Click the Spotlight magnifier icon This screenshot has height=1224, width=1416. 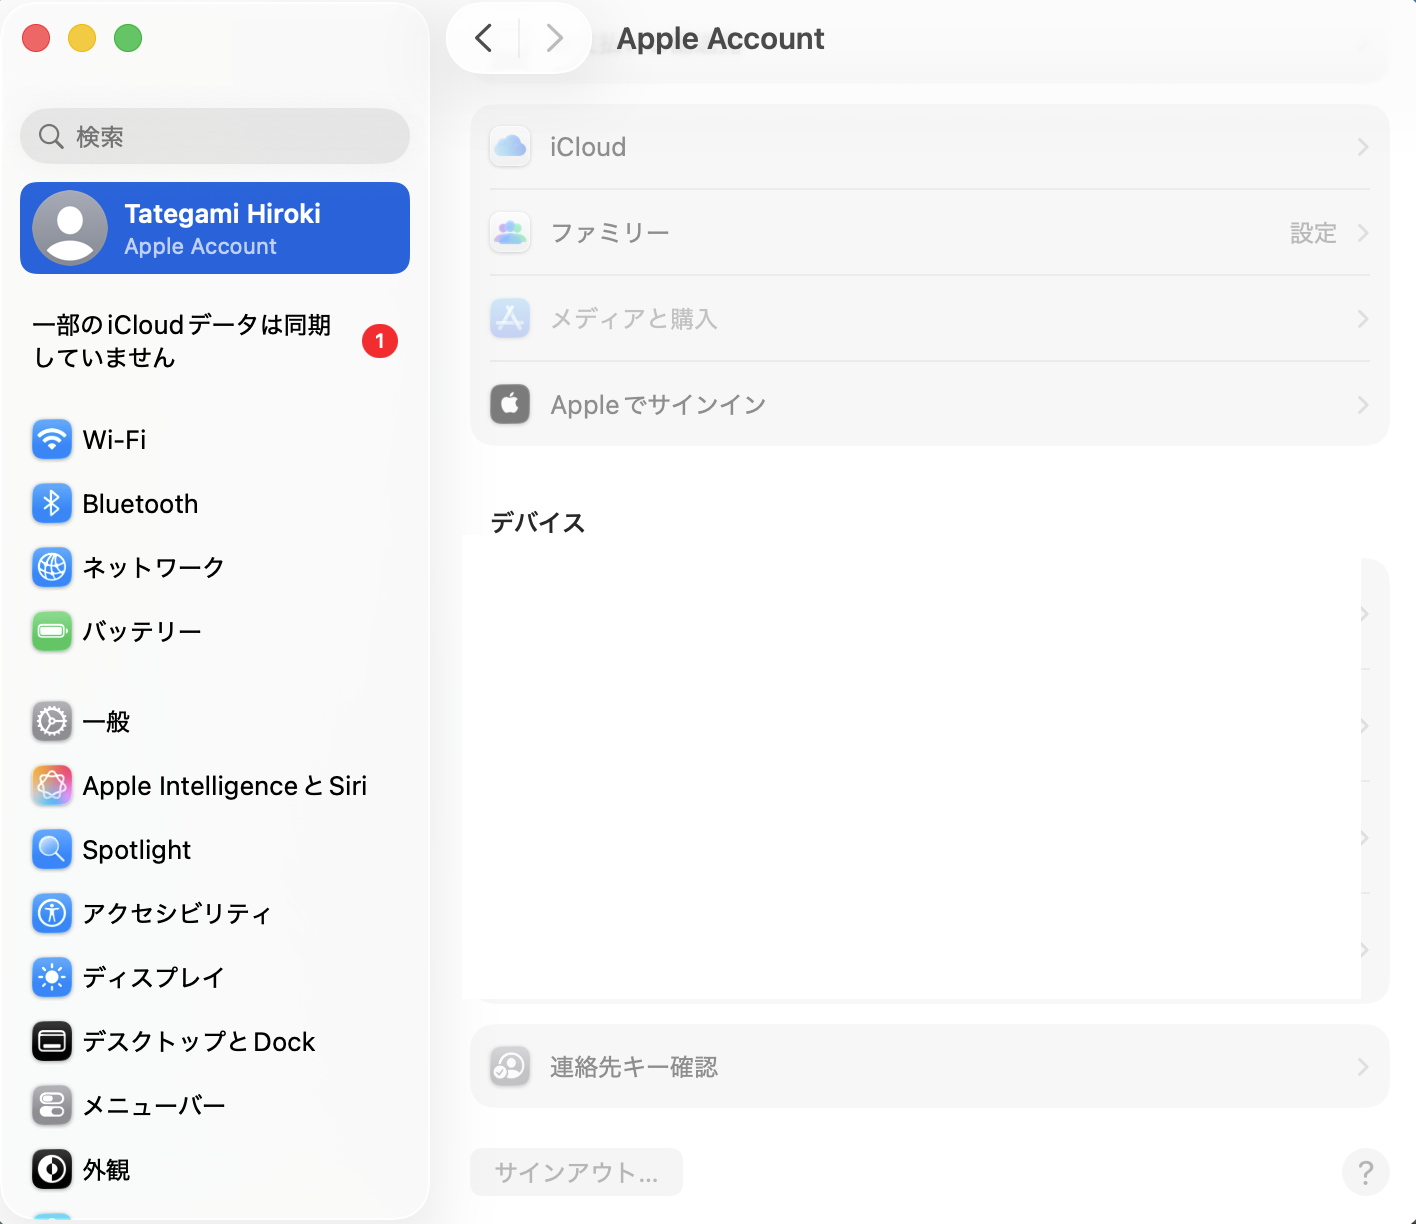(52, 849)
